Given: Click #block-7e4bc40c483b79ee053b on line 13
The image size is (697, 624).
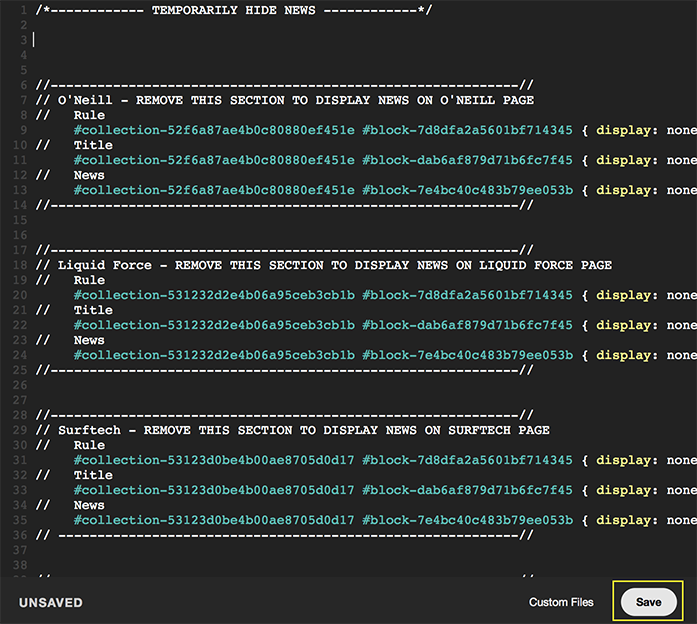Looking at the screenshot, I should coord(467,190).
